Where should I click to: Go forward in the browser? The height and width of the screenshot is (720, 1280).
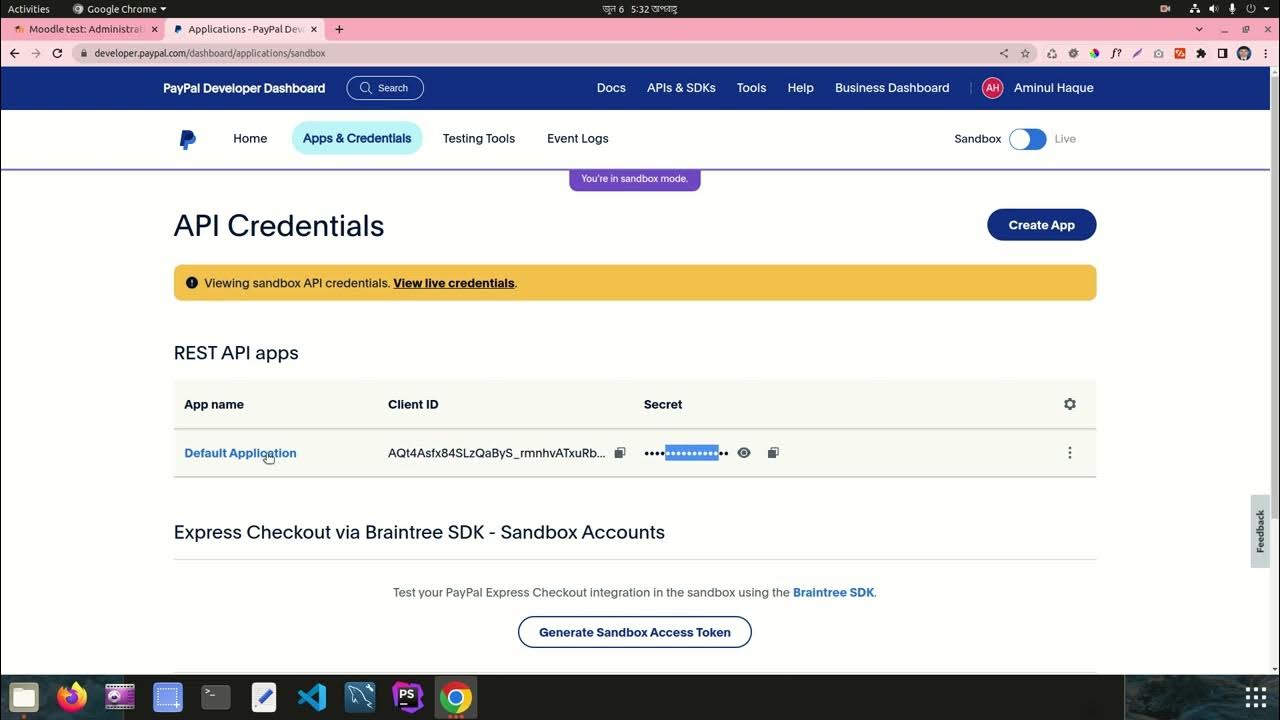pos(36,53)
